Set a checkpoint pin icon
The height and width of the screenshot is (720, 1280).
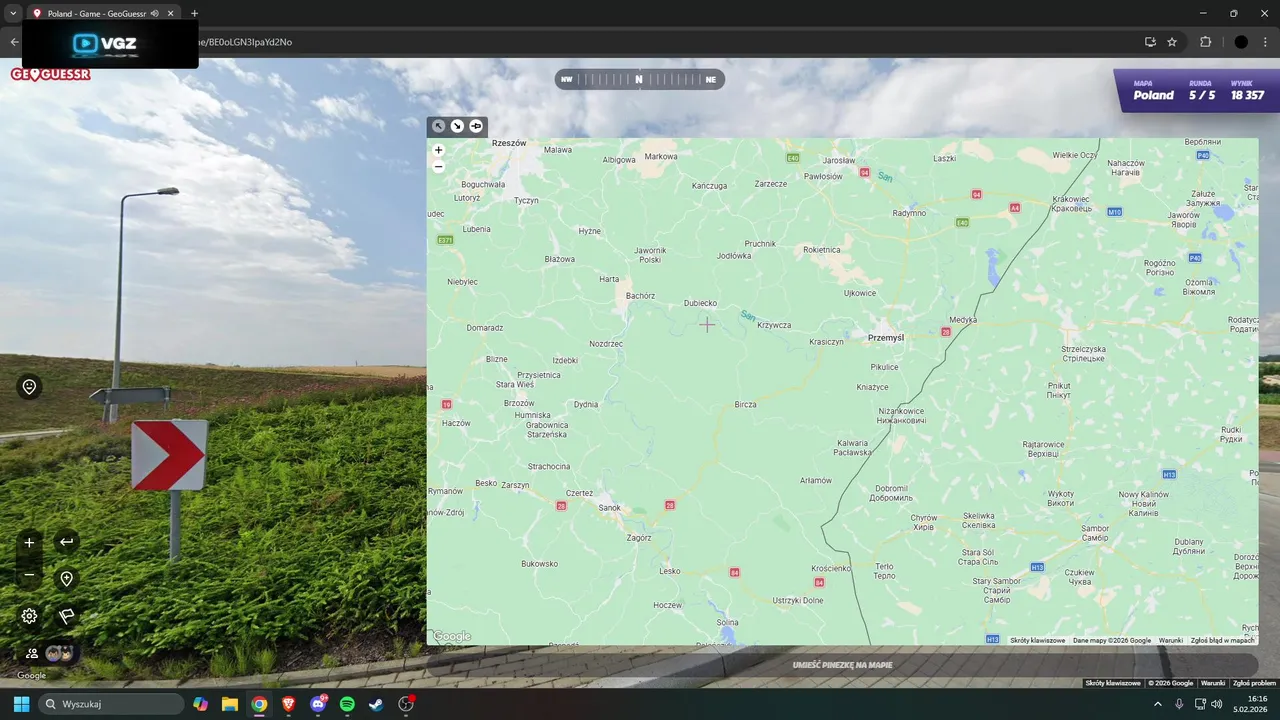[x=66, y=579]
